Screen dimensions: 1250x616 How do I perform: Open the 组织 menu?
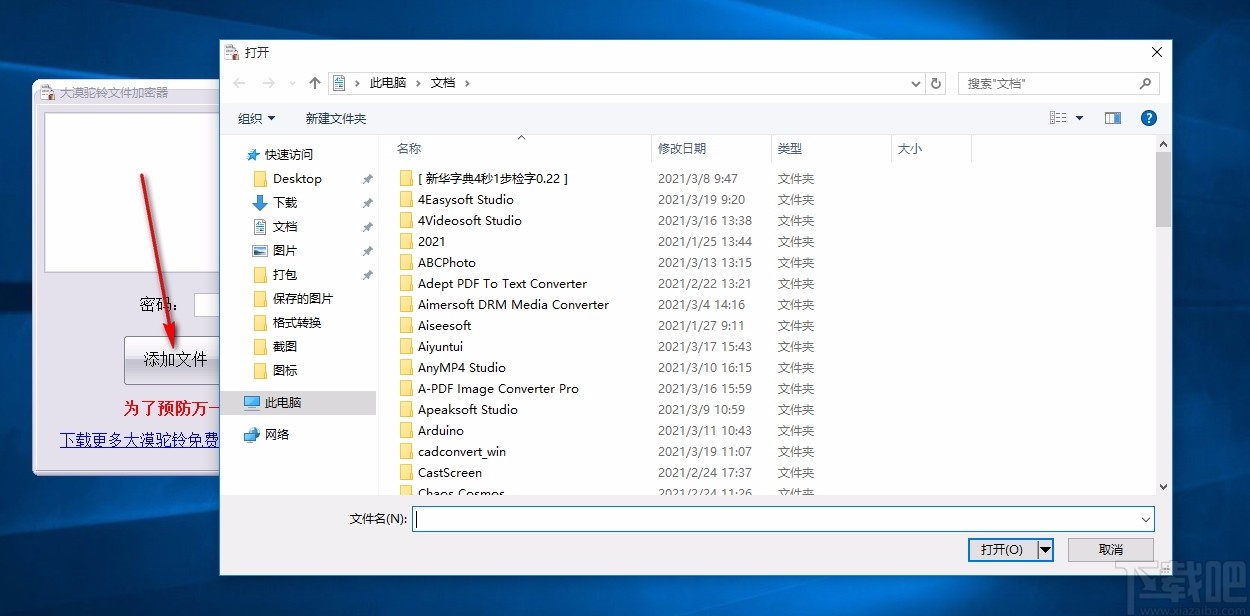tap(256, 118)
